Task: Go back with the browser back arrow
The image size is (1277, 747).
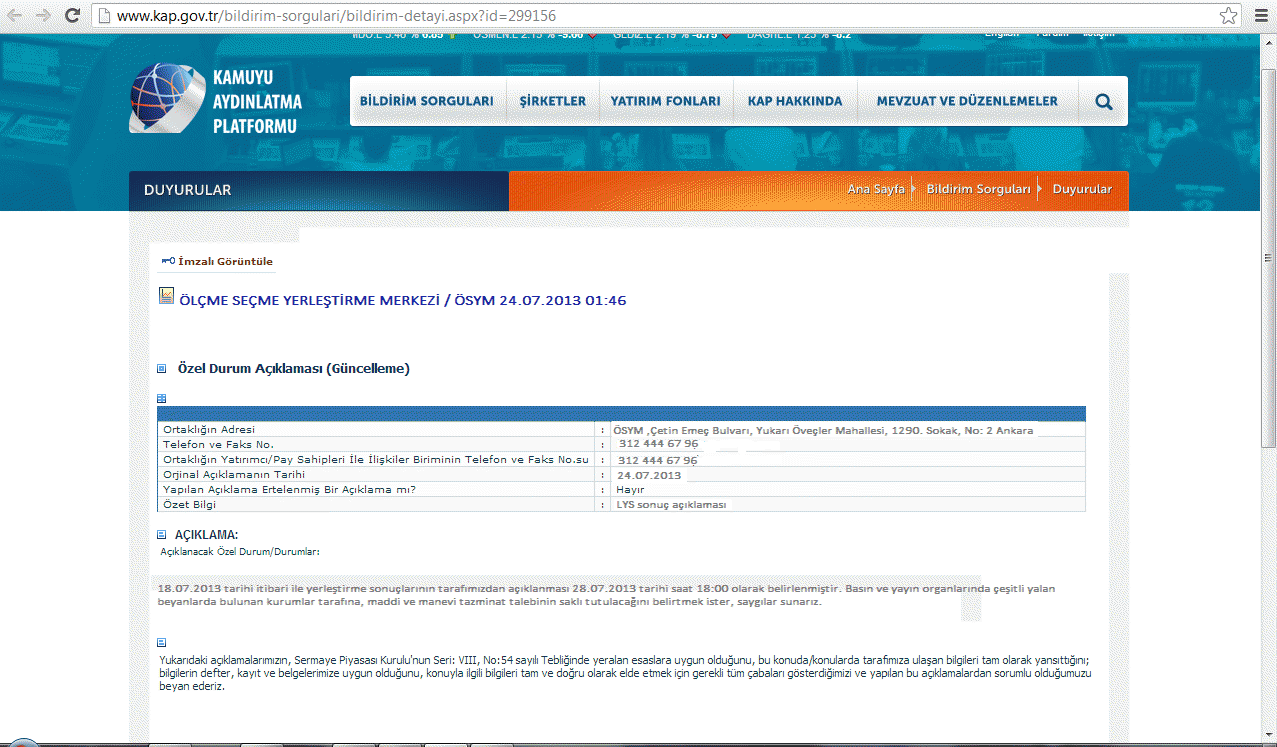Action: pyautogui.click(x=15, y=16)
